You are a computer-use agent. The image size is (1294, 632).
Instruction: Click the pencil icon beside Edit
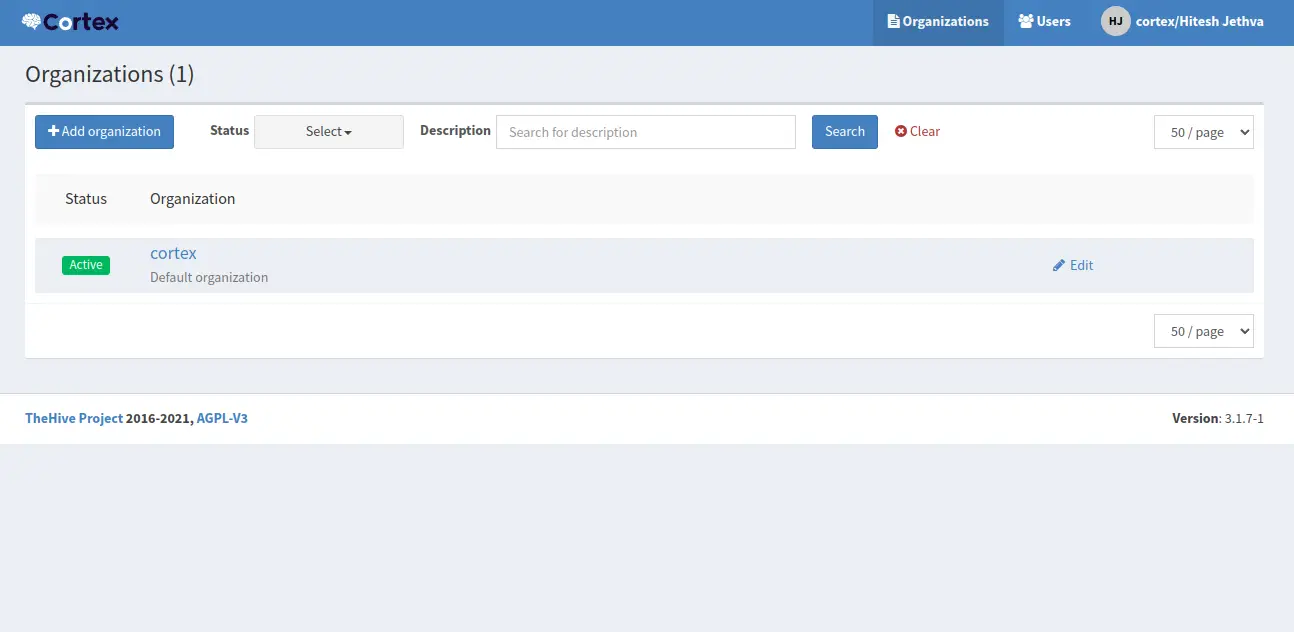[1059, 265]
